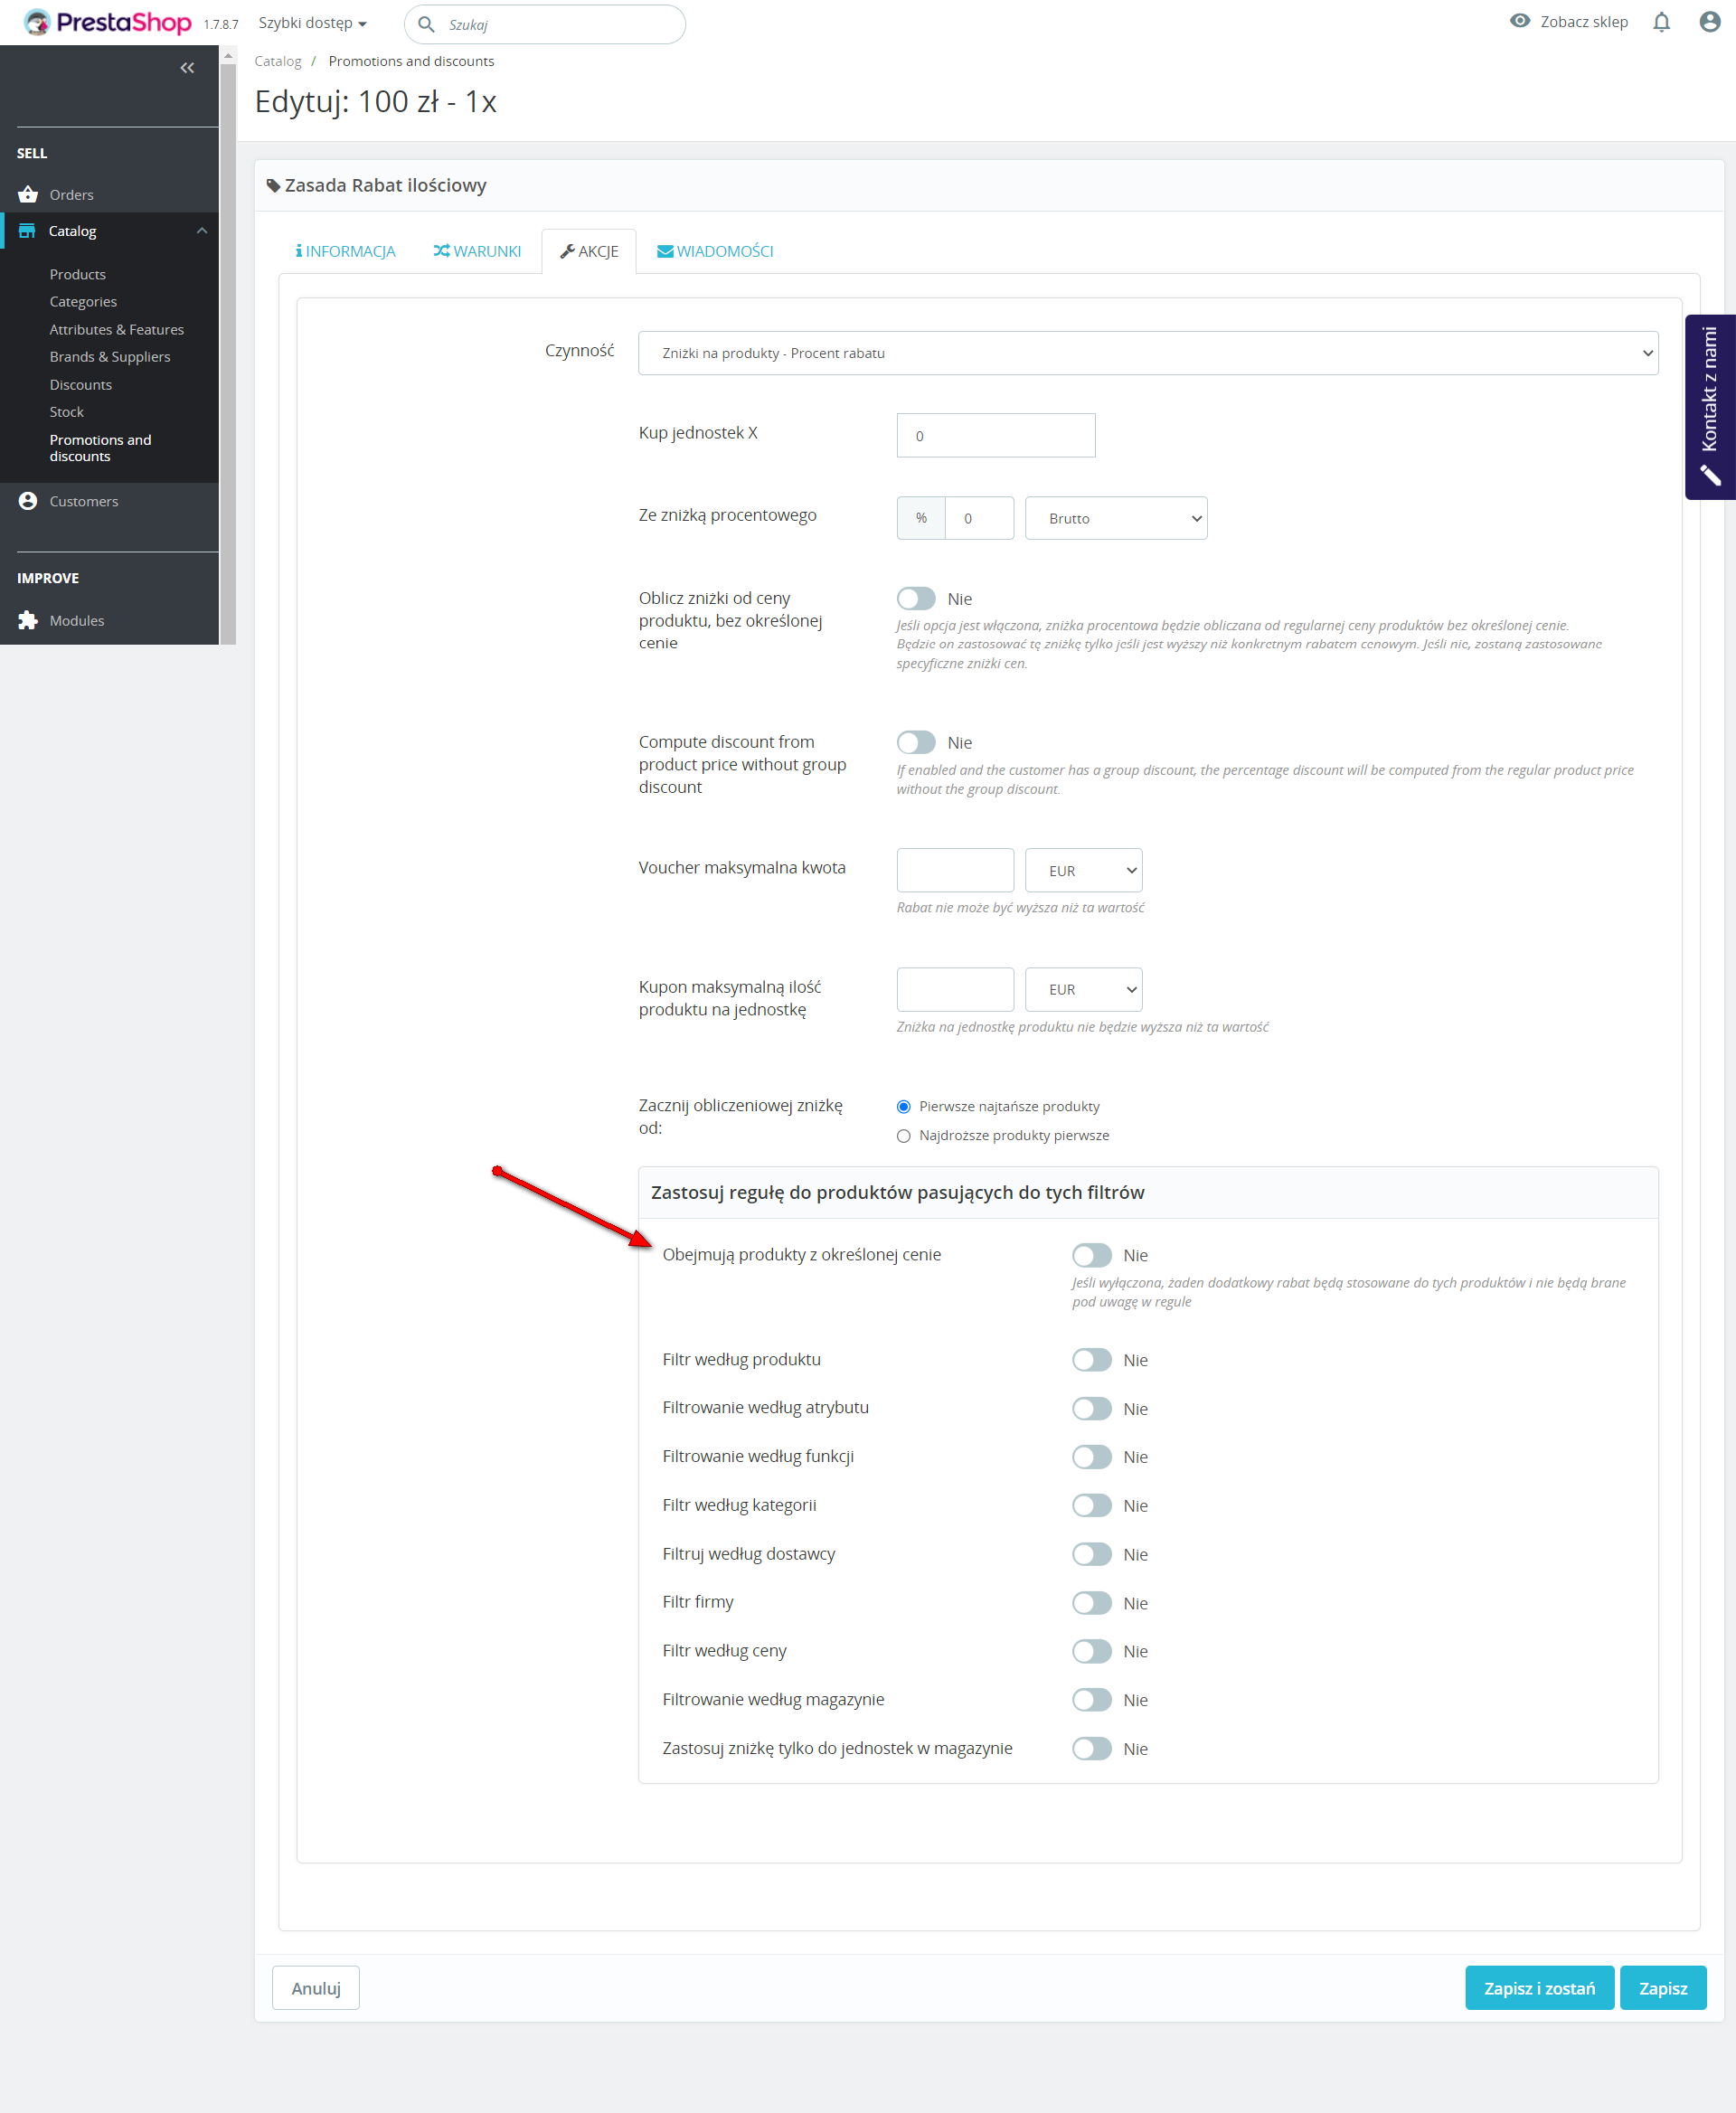Viewport: 1736px width, 2113px height.
Task: Toggle Obejmują produkty z określonej cenie switch
Action: (1091, 1255)
